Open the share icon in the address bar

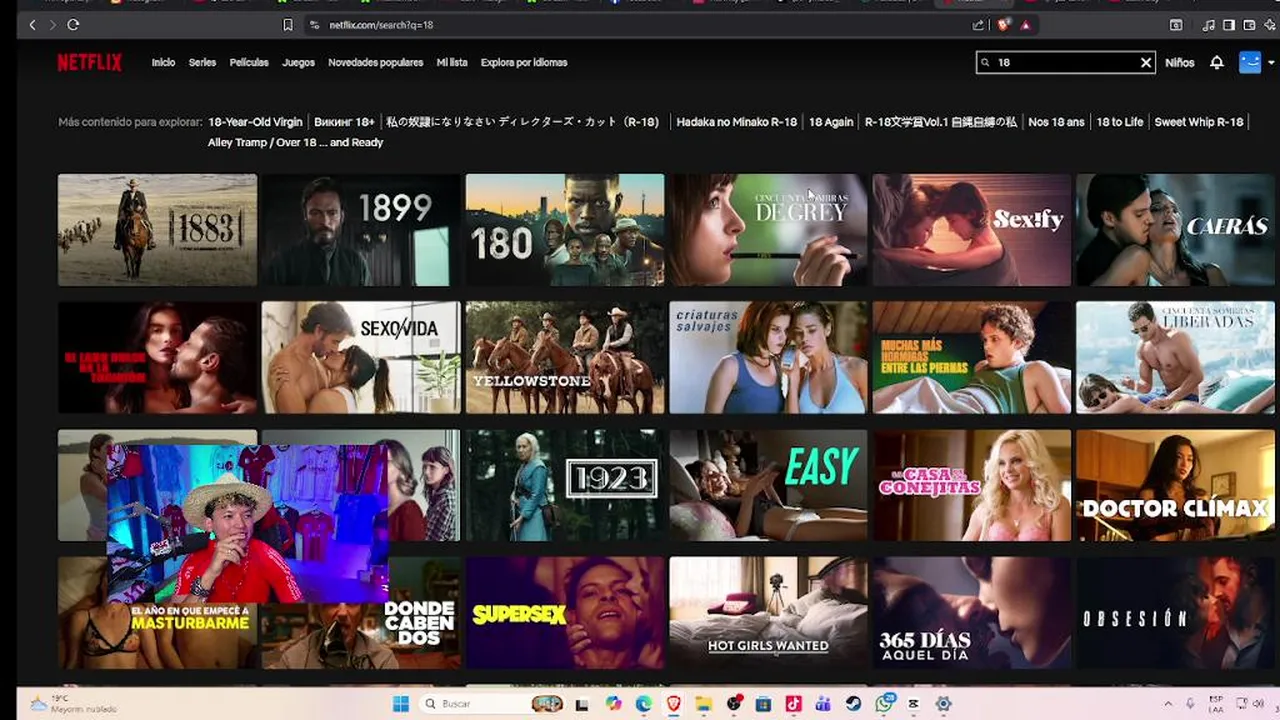click(x=978, y=25)
